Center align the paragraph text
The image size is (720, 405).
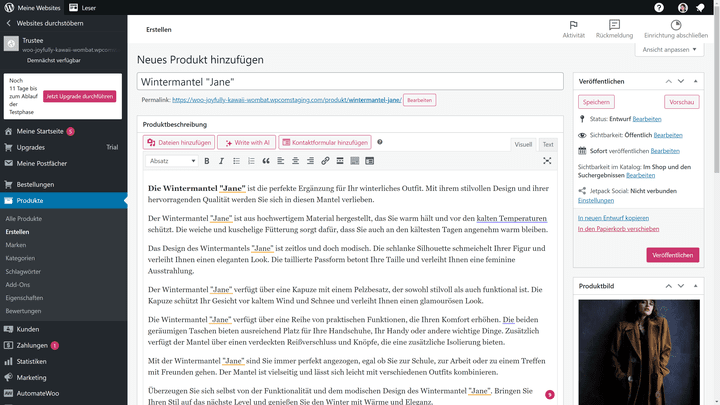tap(295, 161)
